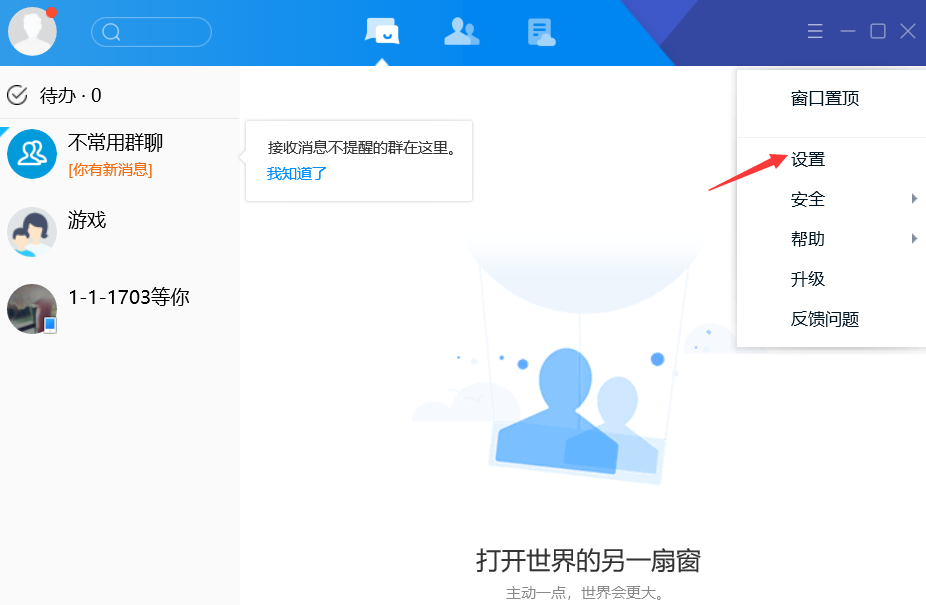This screenshot has height=605, width=926.
Task: Click the [你有新消息] notice text
Action: tap(110, 170)
